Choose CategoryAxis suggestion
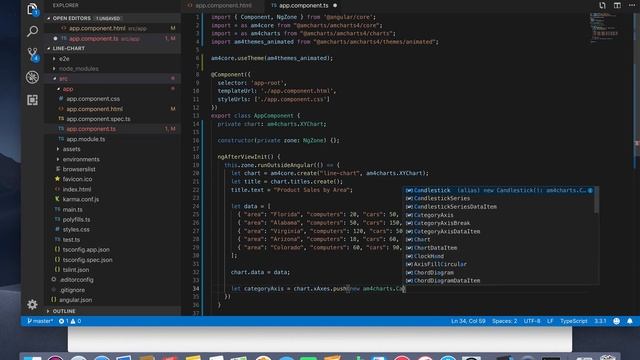This screenshot has width=640, height=360. 499,215
